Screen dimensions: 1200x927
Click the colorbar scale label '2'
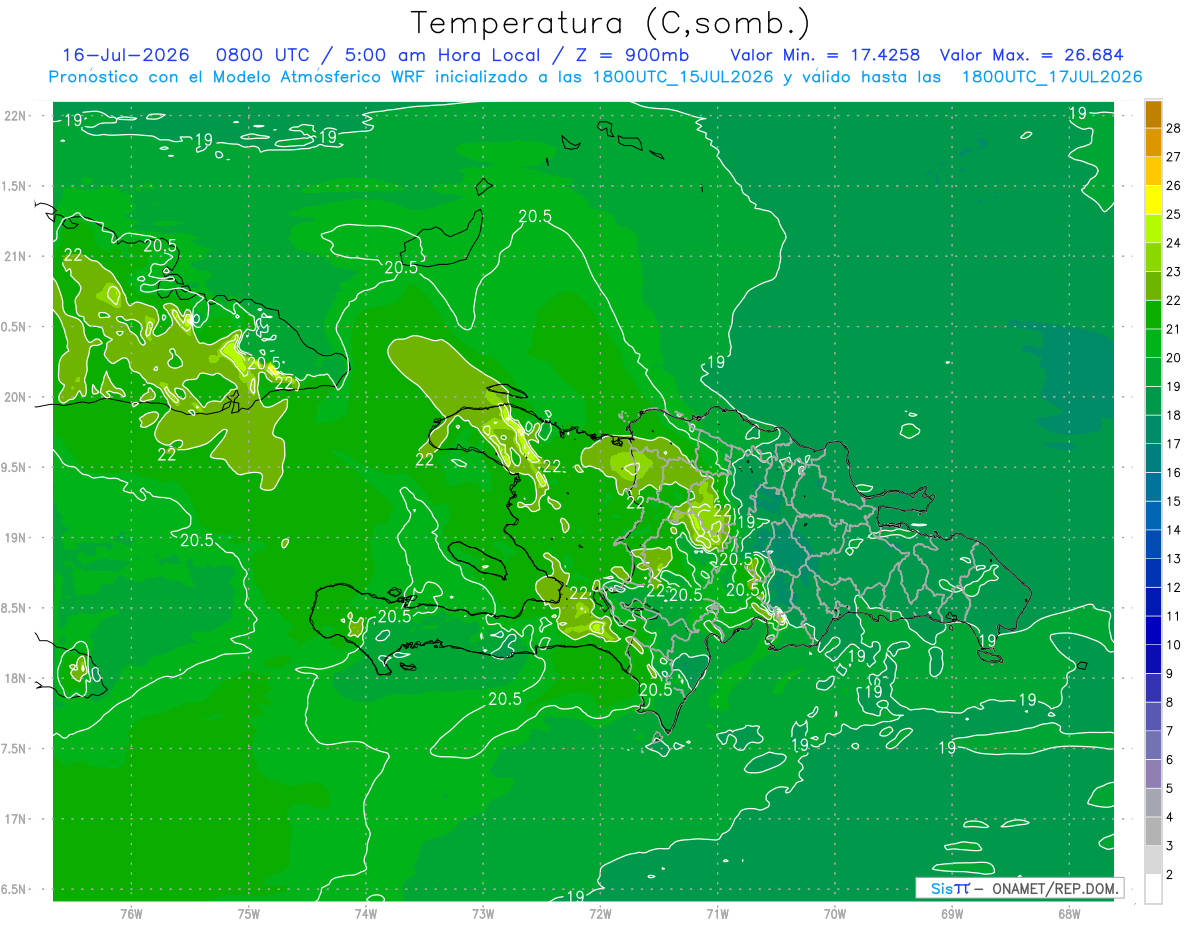(x=1170, y=874)
